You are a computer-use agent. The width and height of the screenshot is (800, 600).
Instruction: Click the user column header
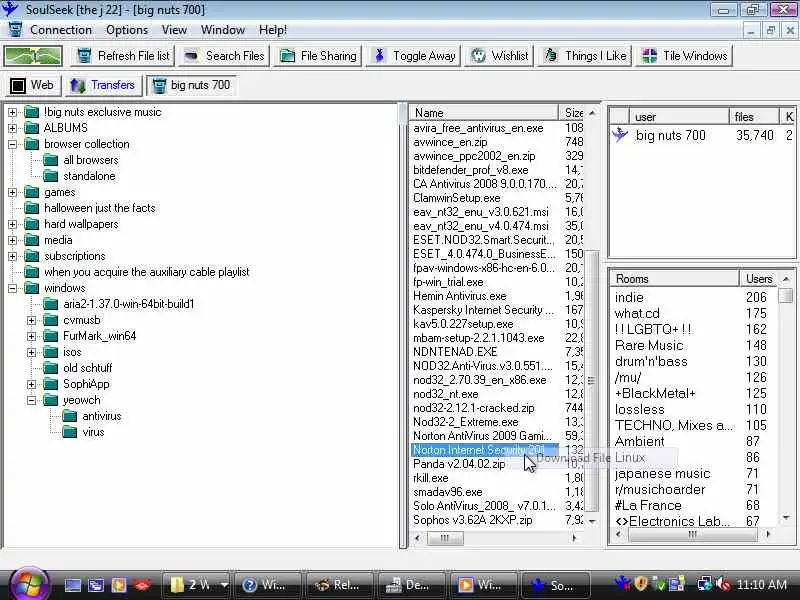pos(679,117)
